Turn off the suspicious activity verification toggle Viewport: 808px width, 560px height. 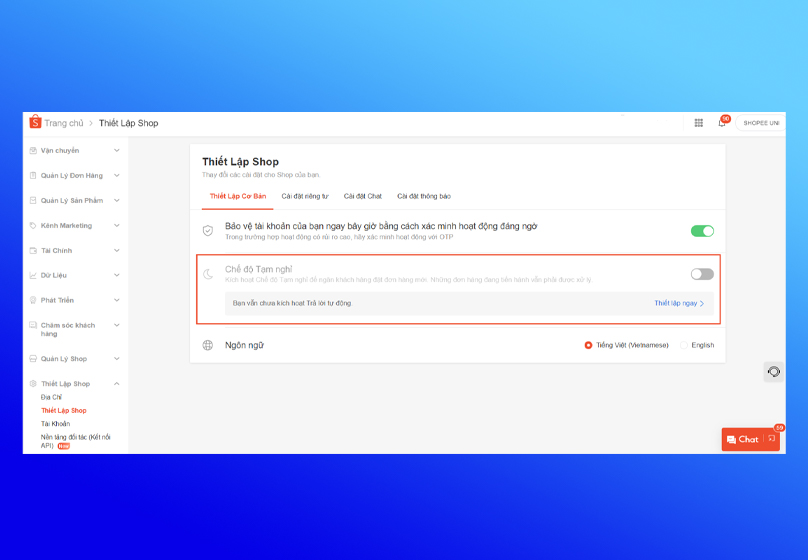[x=702, y=231]
